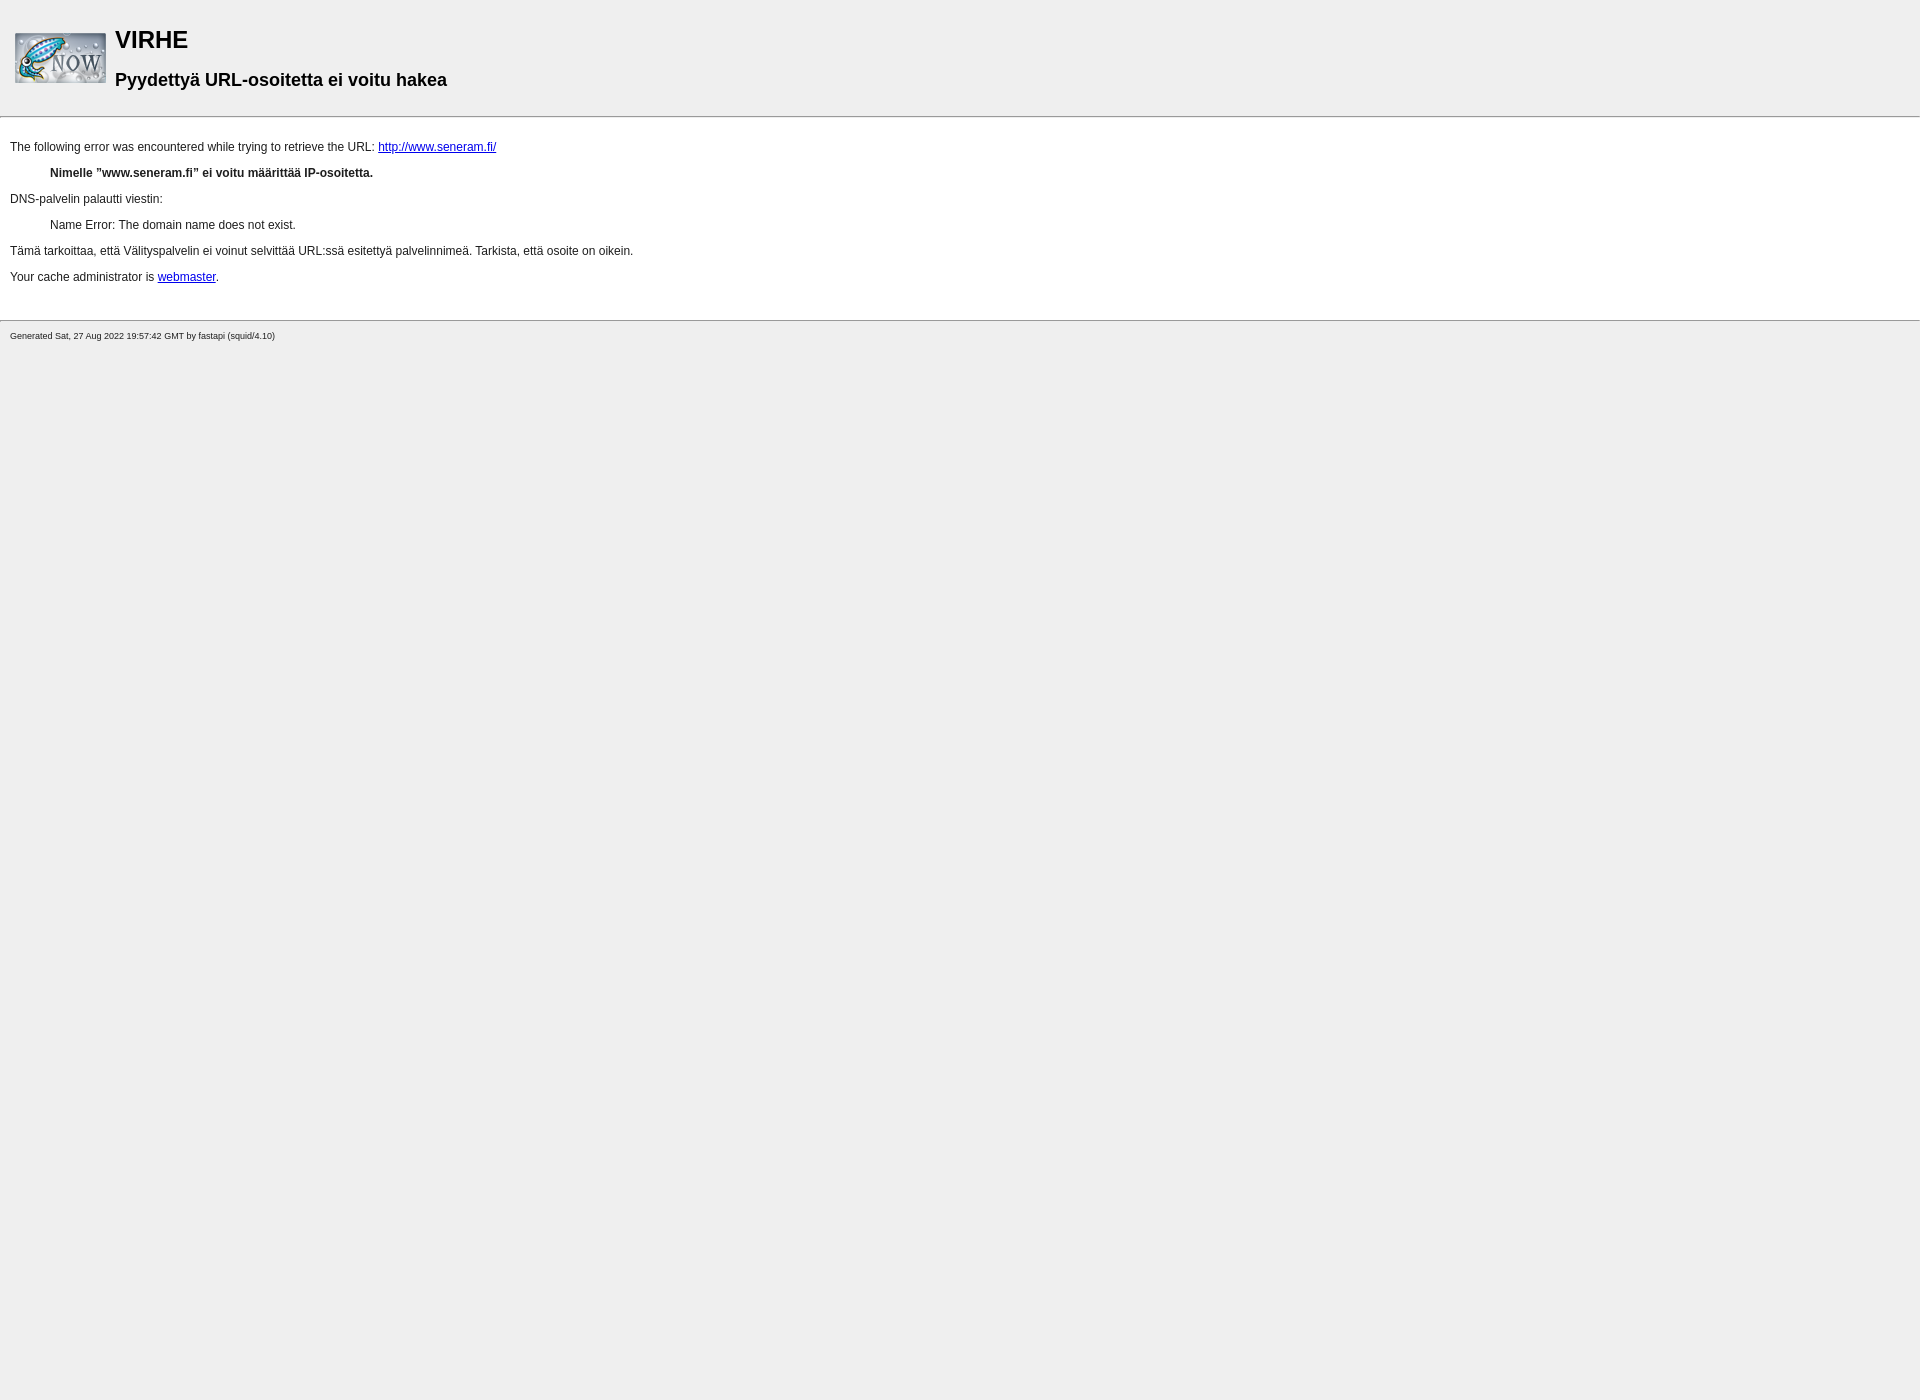
Task: Click the globe icon on the error page
Action: click(60, 57)
